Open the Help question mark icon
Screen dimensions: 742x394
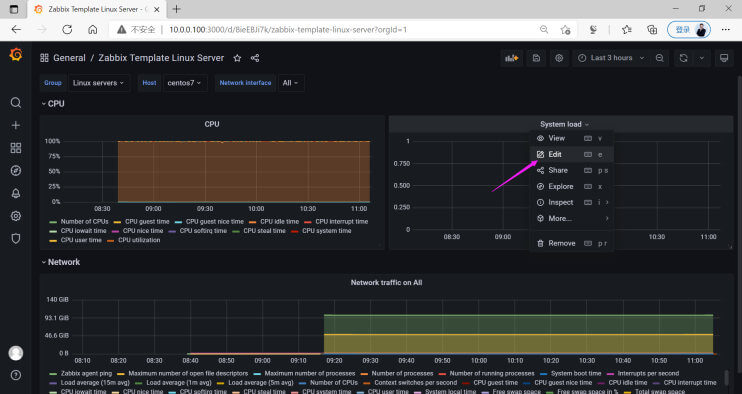(x=16, y=375)
